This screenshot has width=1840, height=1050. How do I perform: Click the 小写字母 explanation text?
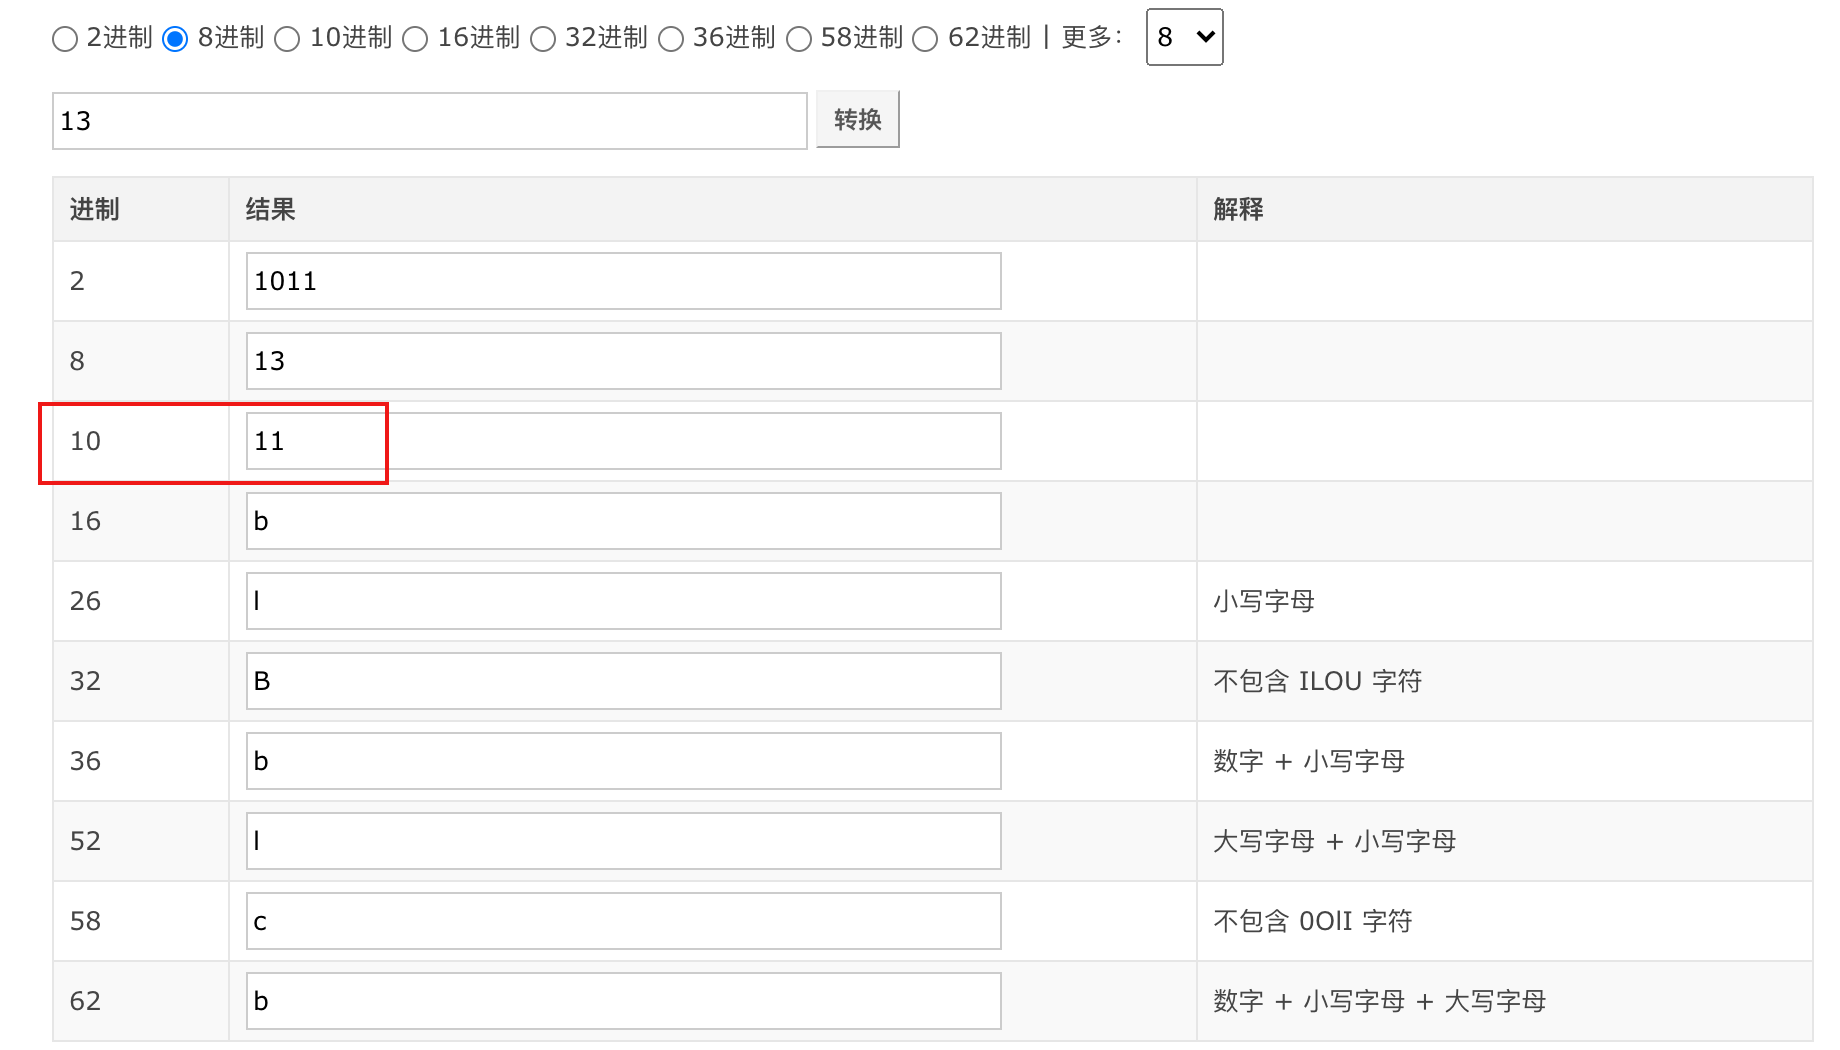pos(1264,601)
